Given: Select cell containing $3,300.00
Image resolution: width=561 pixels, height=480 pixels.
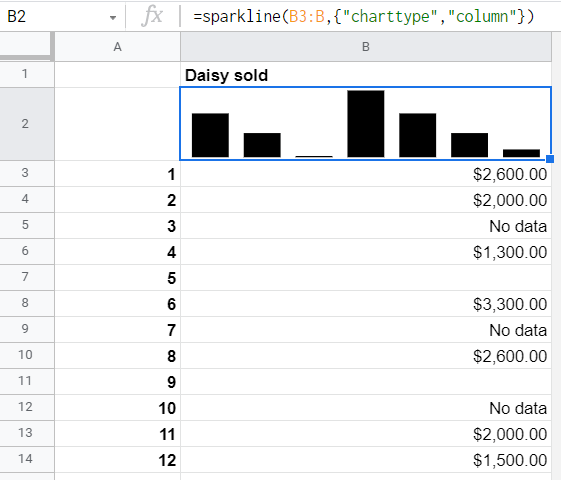Looking at the screenshot, I should point(366,303).
